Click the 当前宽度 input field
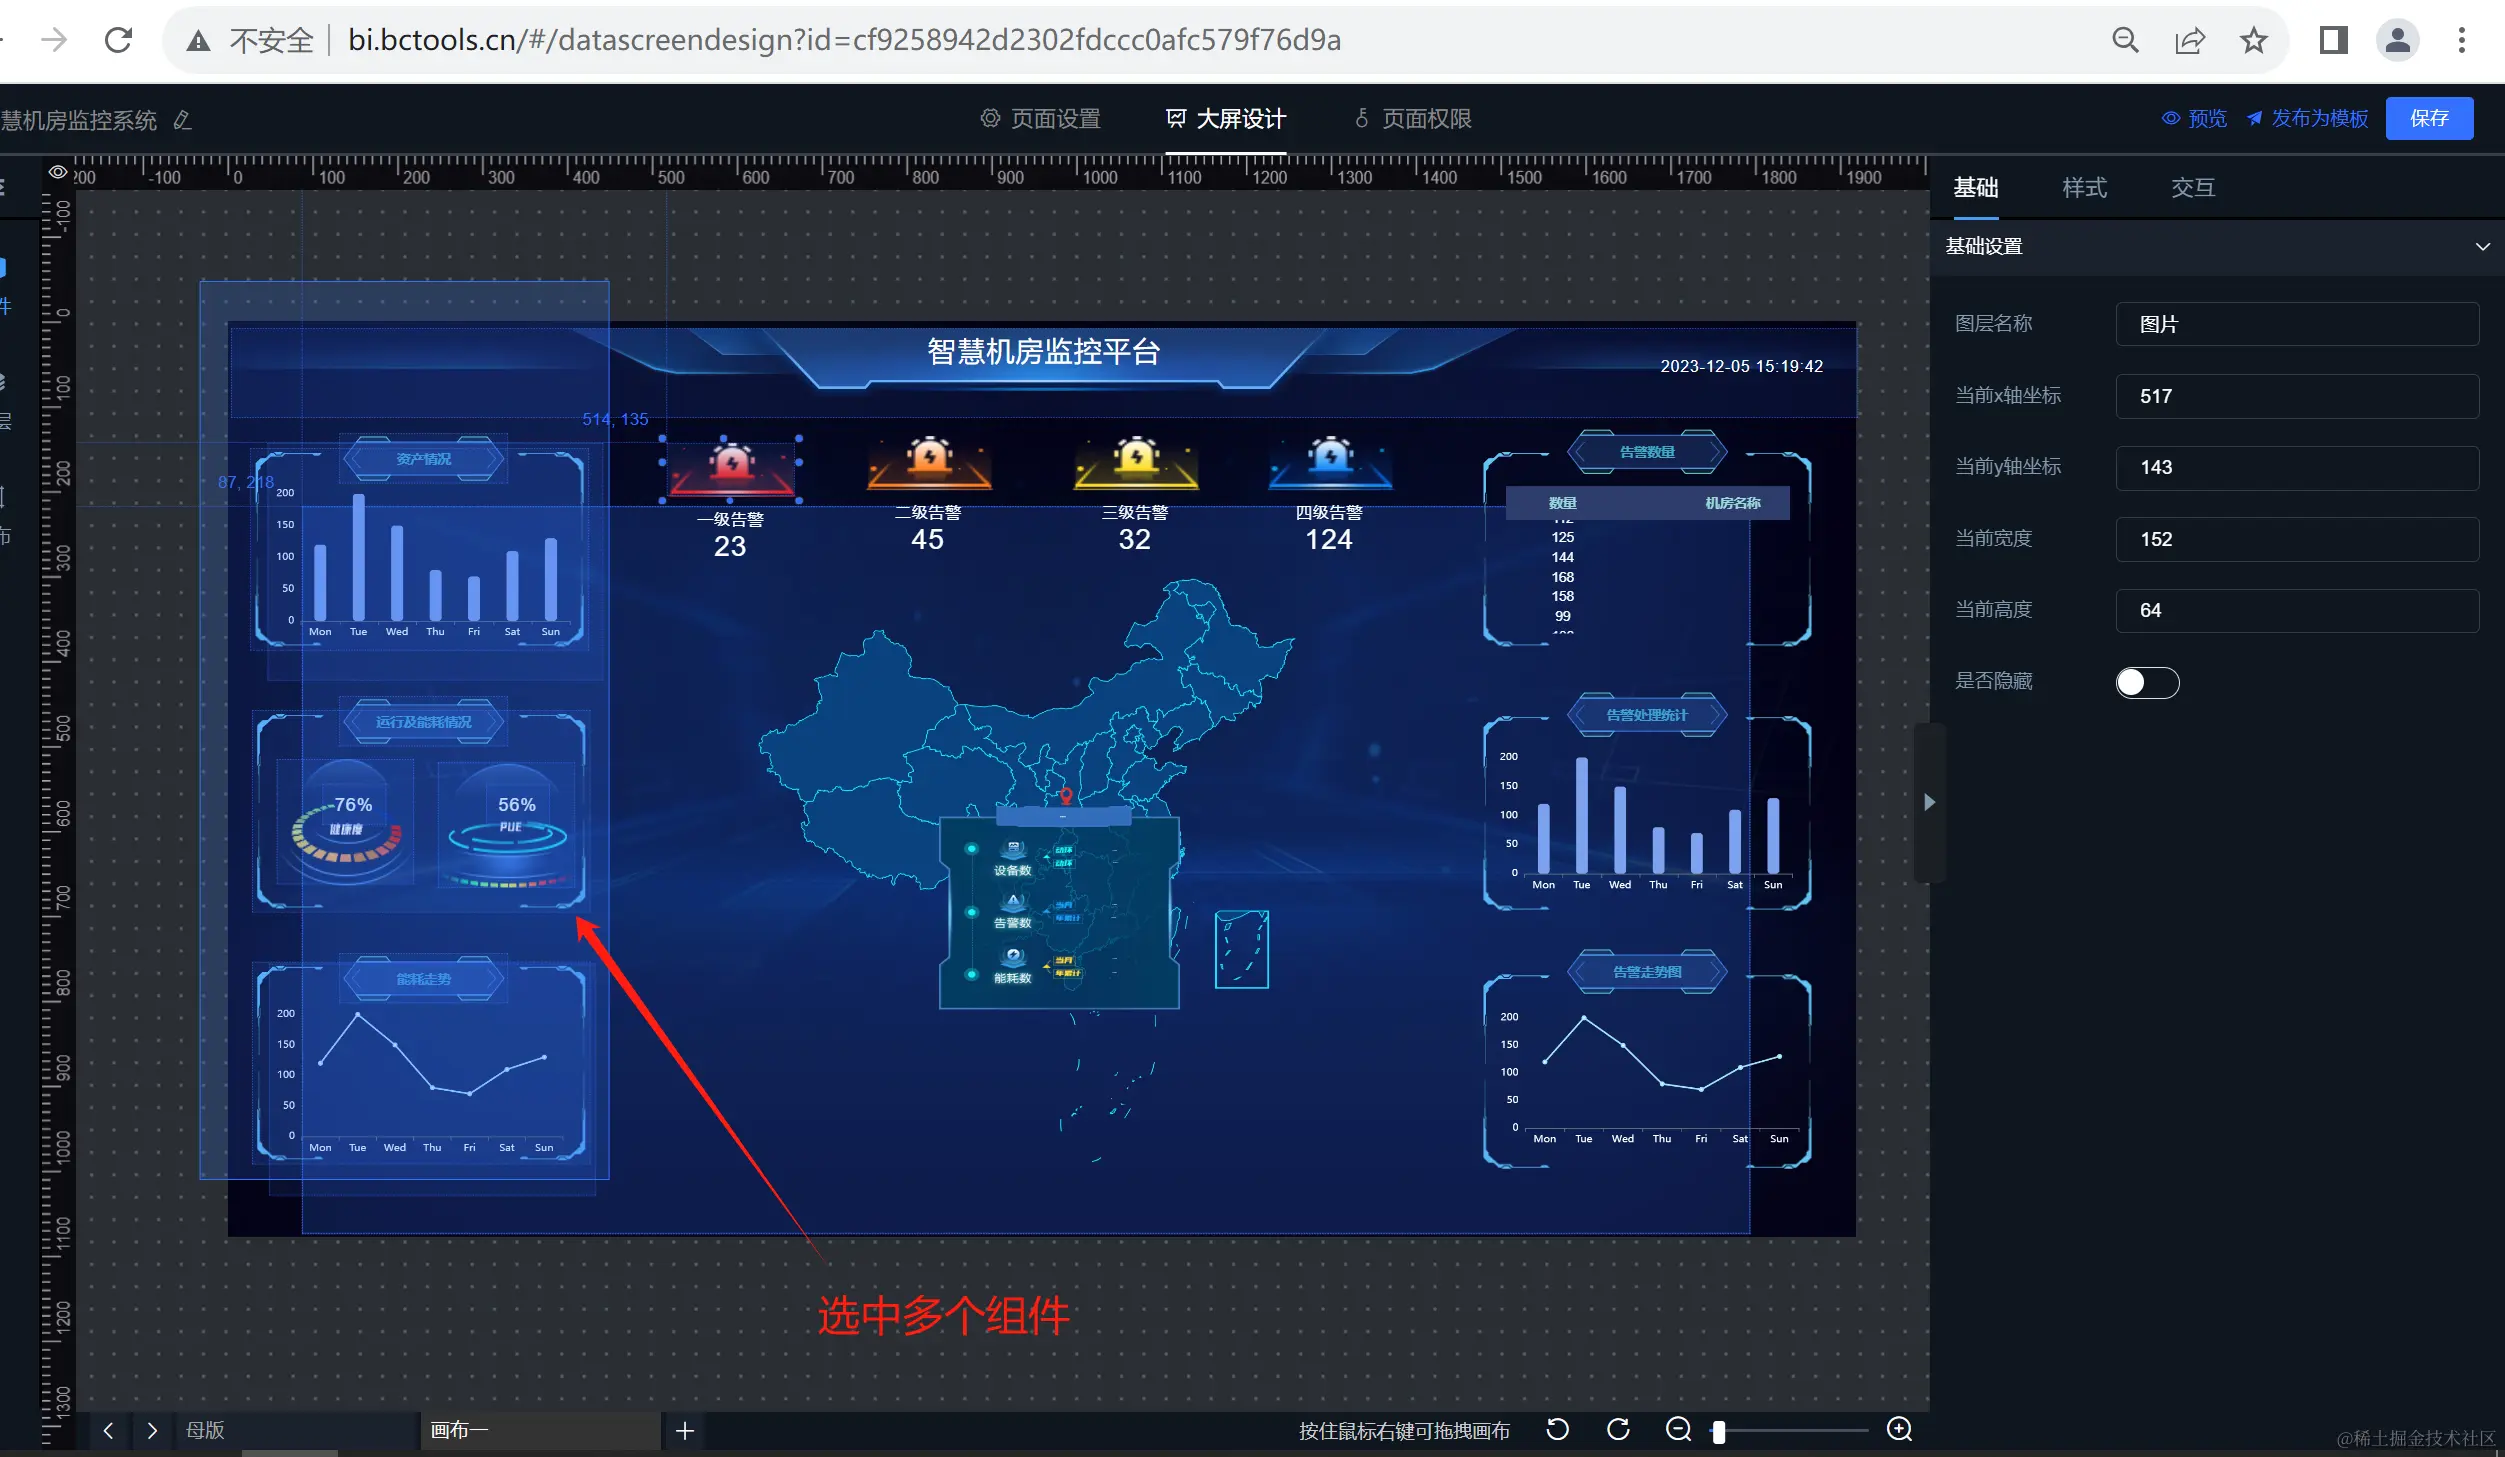This screenshot has width=2505, height=1457. [2296, 539]
